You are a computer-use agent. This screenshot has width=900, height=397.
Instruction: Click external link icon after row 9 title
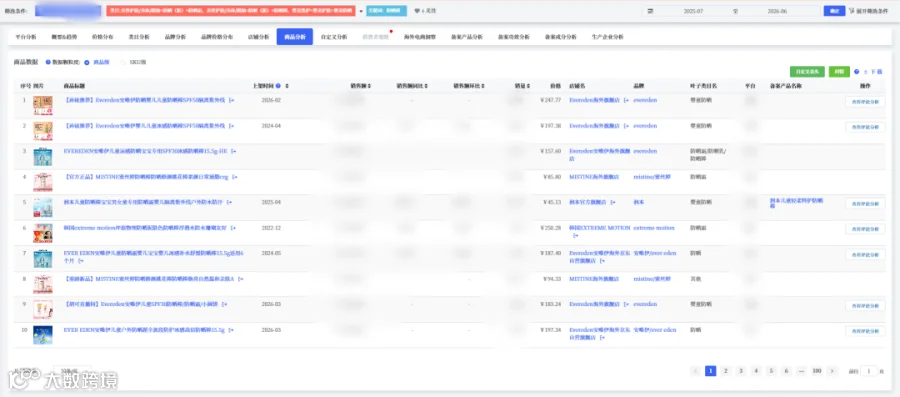(x=224, y=304)
